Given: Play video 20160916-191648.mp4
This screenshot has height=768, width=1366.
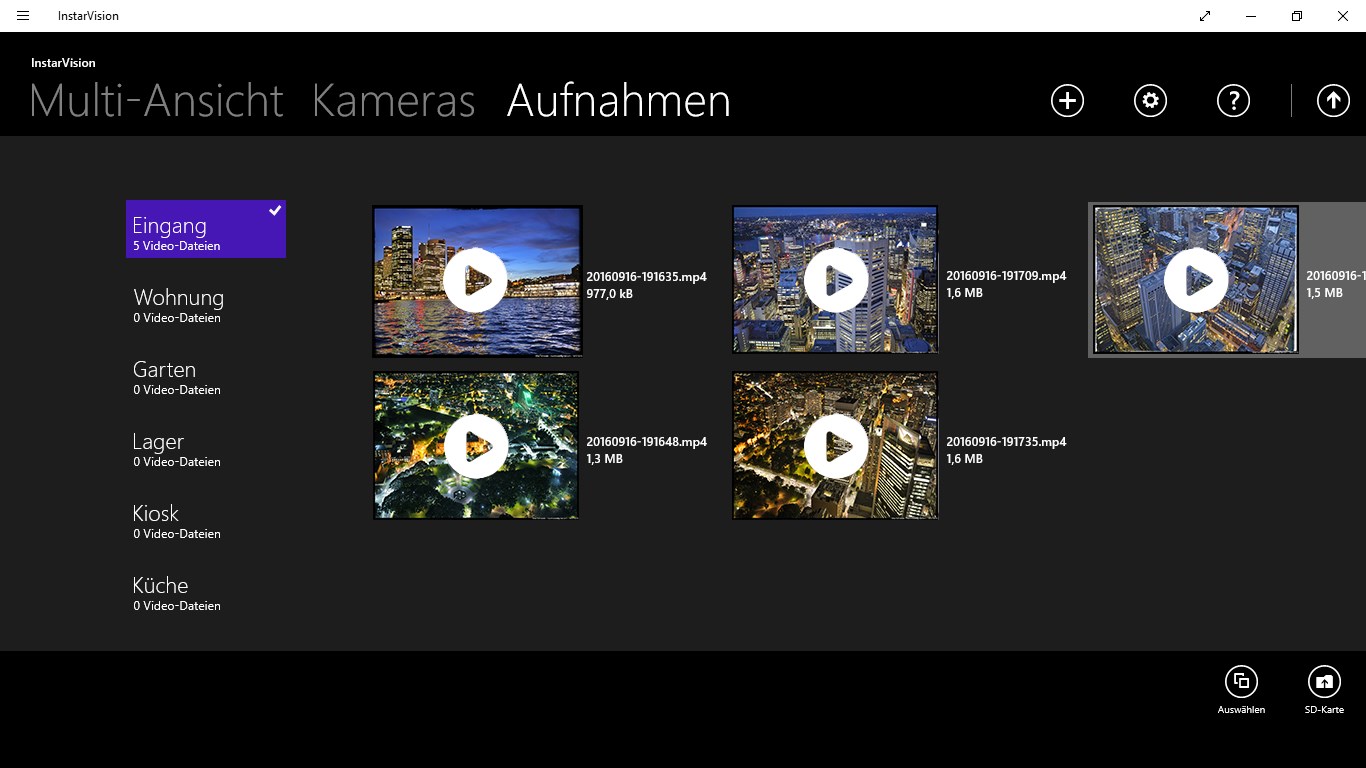Looking at the screenshot, I should (476, 446).
